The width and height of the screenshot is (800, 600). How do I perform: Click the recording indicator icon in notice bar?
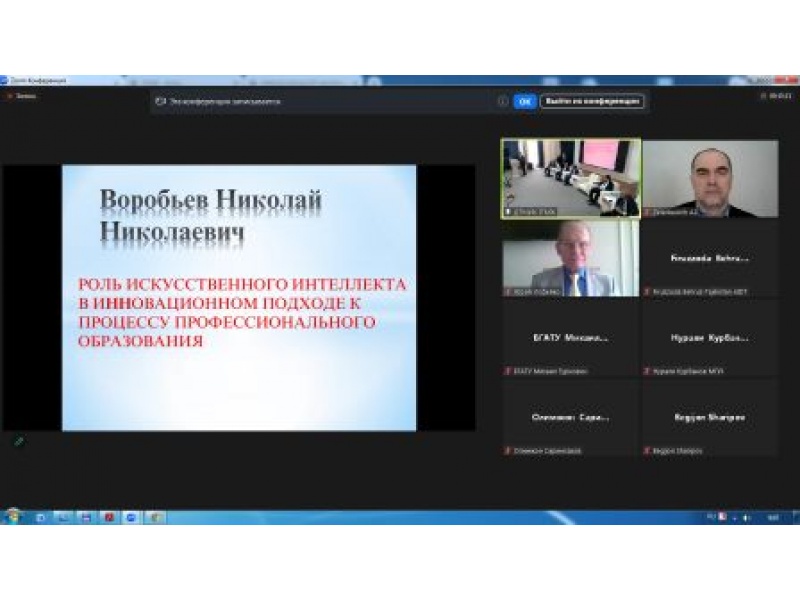(160, 101)
